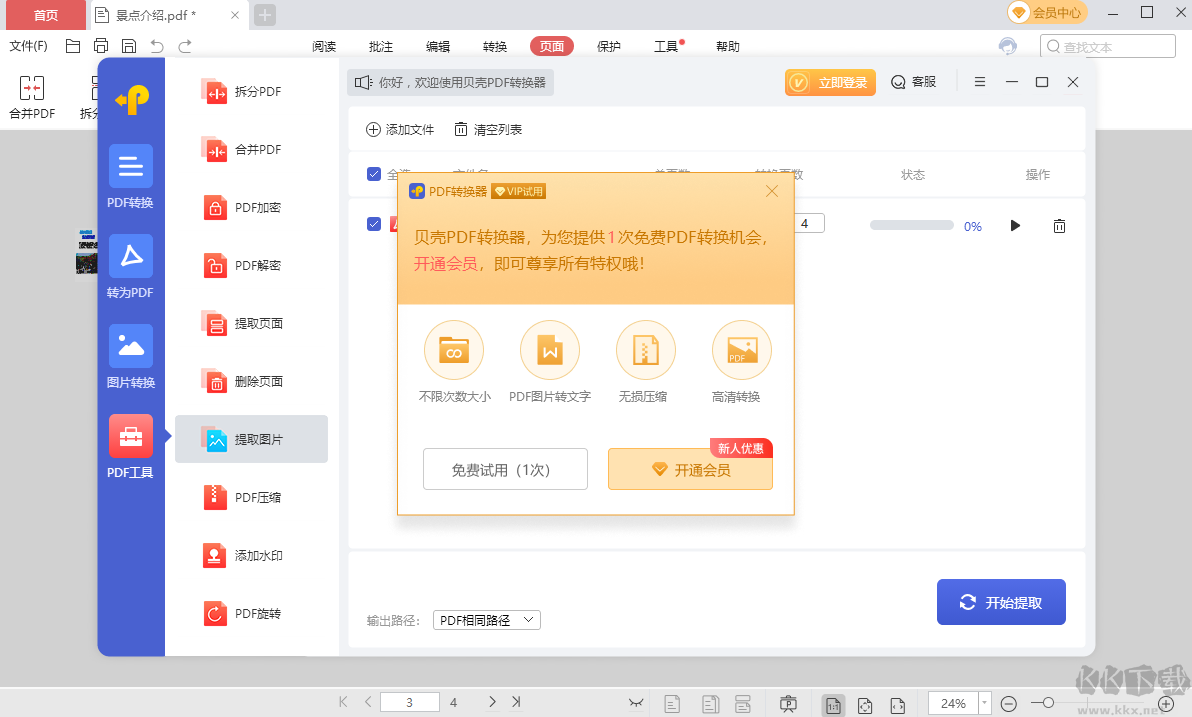Click the PDF图片转文字 feature icon
This screenshot has width=1192, height=717.
point(550,351)
